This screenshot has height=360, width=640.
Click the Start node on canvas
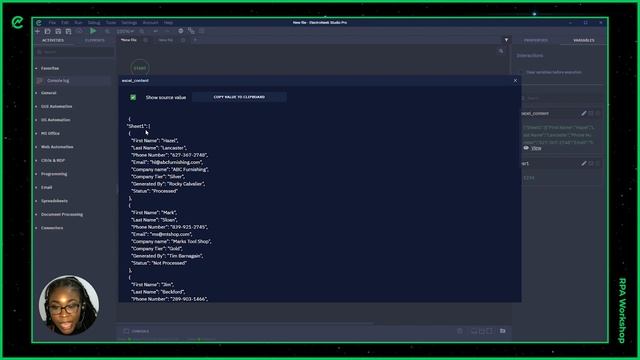[140, 68]
